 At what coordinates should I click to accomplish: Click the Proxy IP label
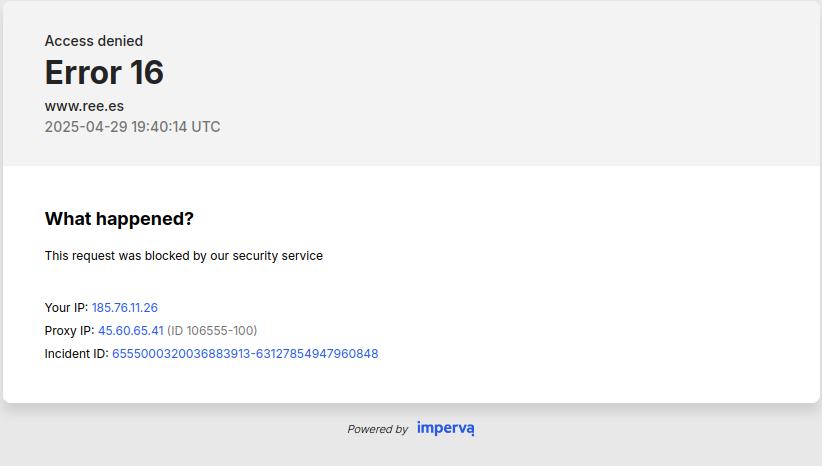coord(69,331)
